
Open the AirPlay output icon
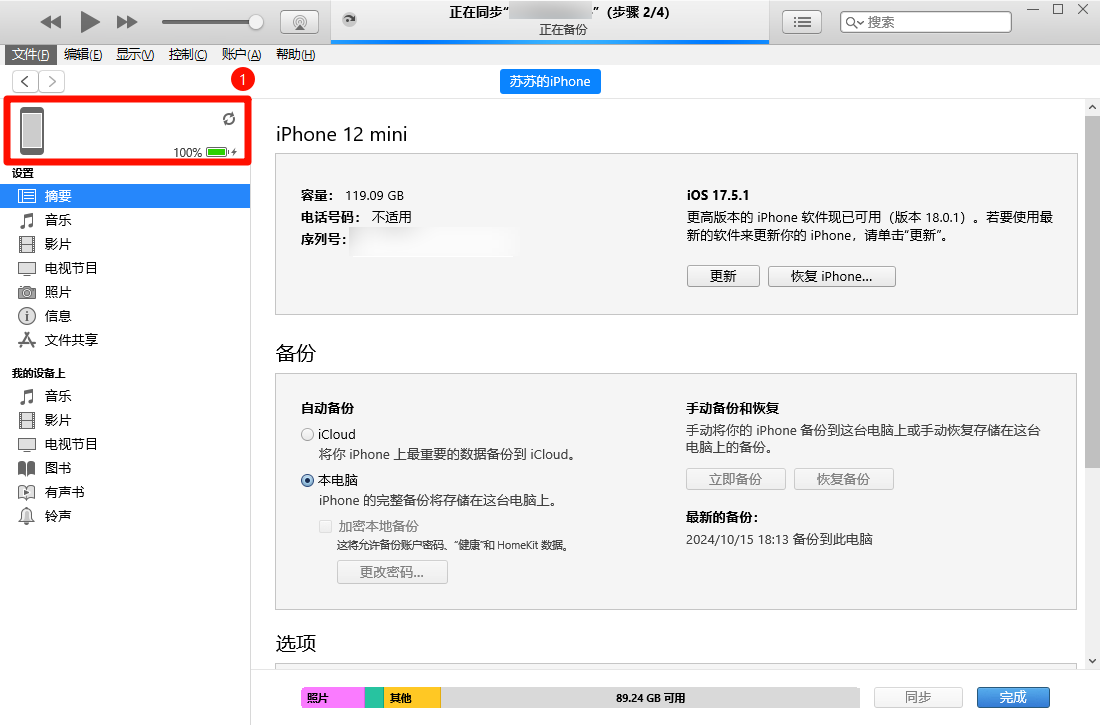[300, 22]
